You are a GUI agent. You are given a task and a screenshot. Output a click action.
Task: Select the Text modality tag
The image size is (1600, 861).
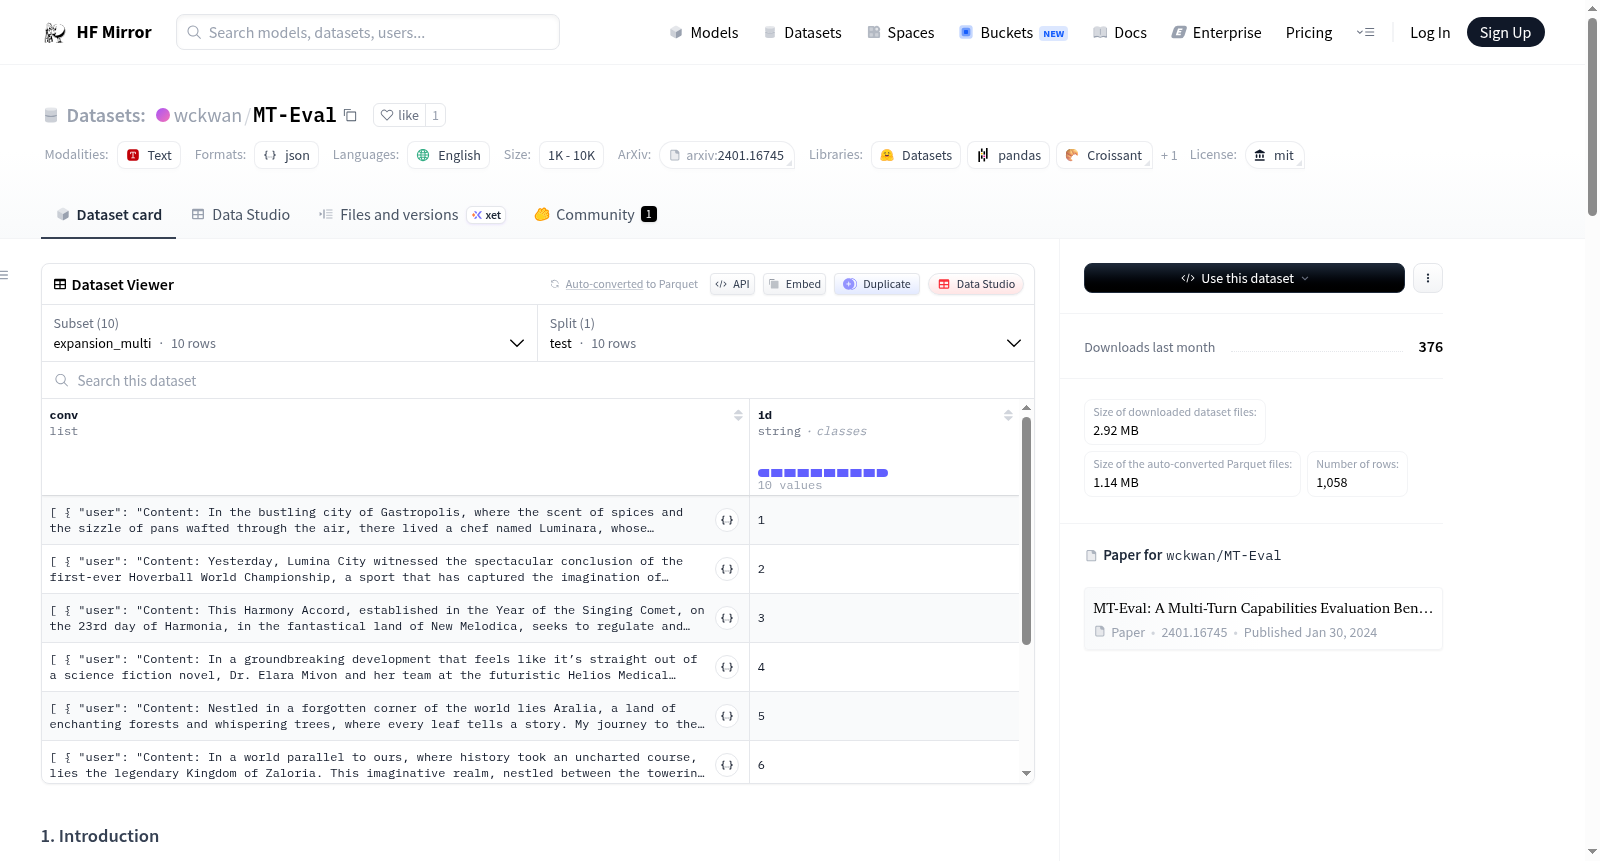(149, 155)
